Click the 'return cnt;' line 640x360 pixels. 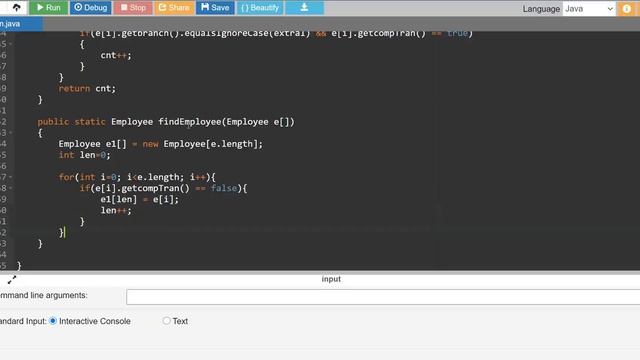point(87,89)
